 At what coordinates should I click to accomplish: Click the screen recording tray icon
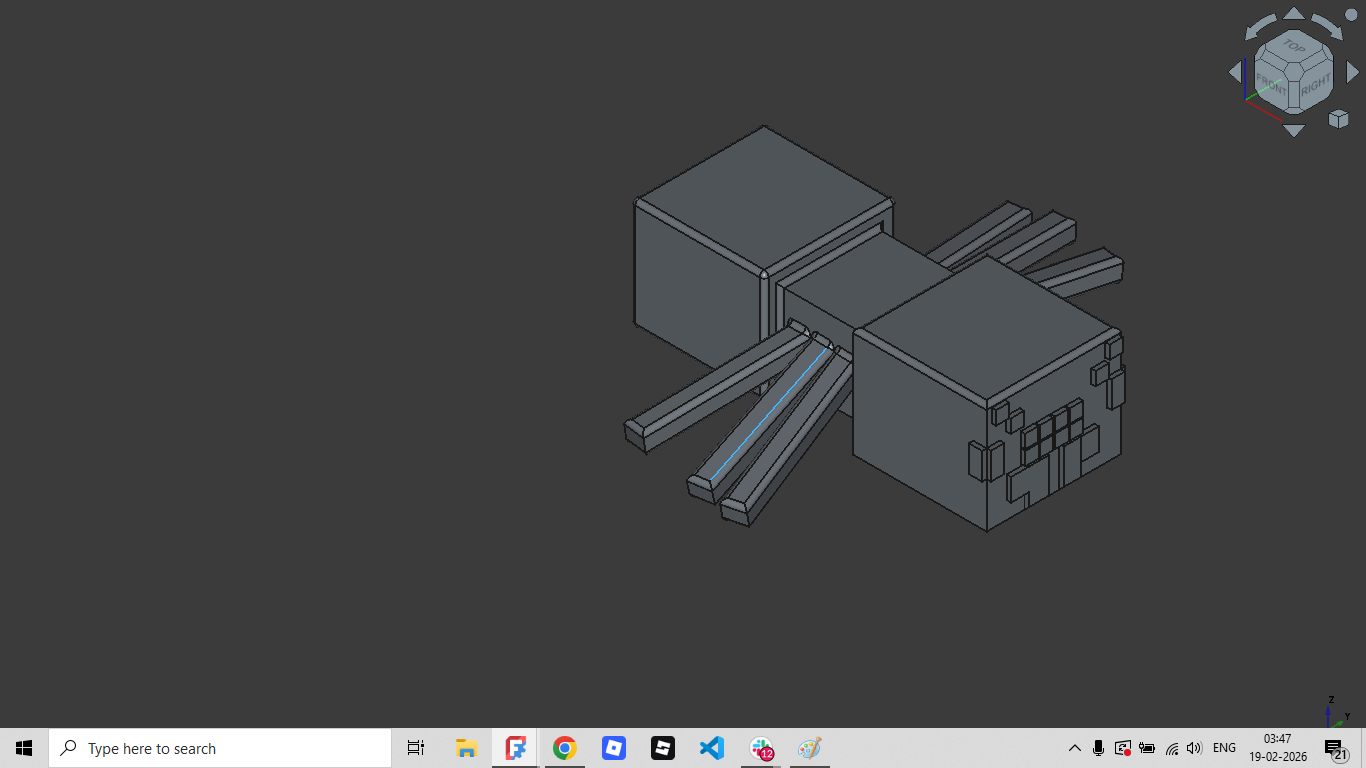click(1123, 748)
